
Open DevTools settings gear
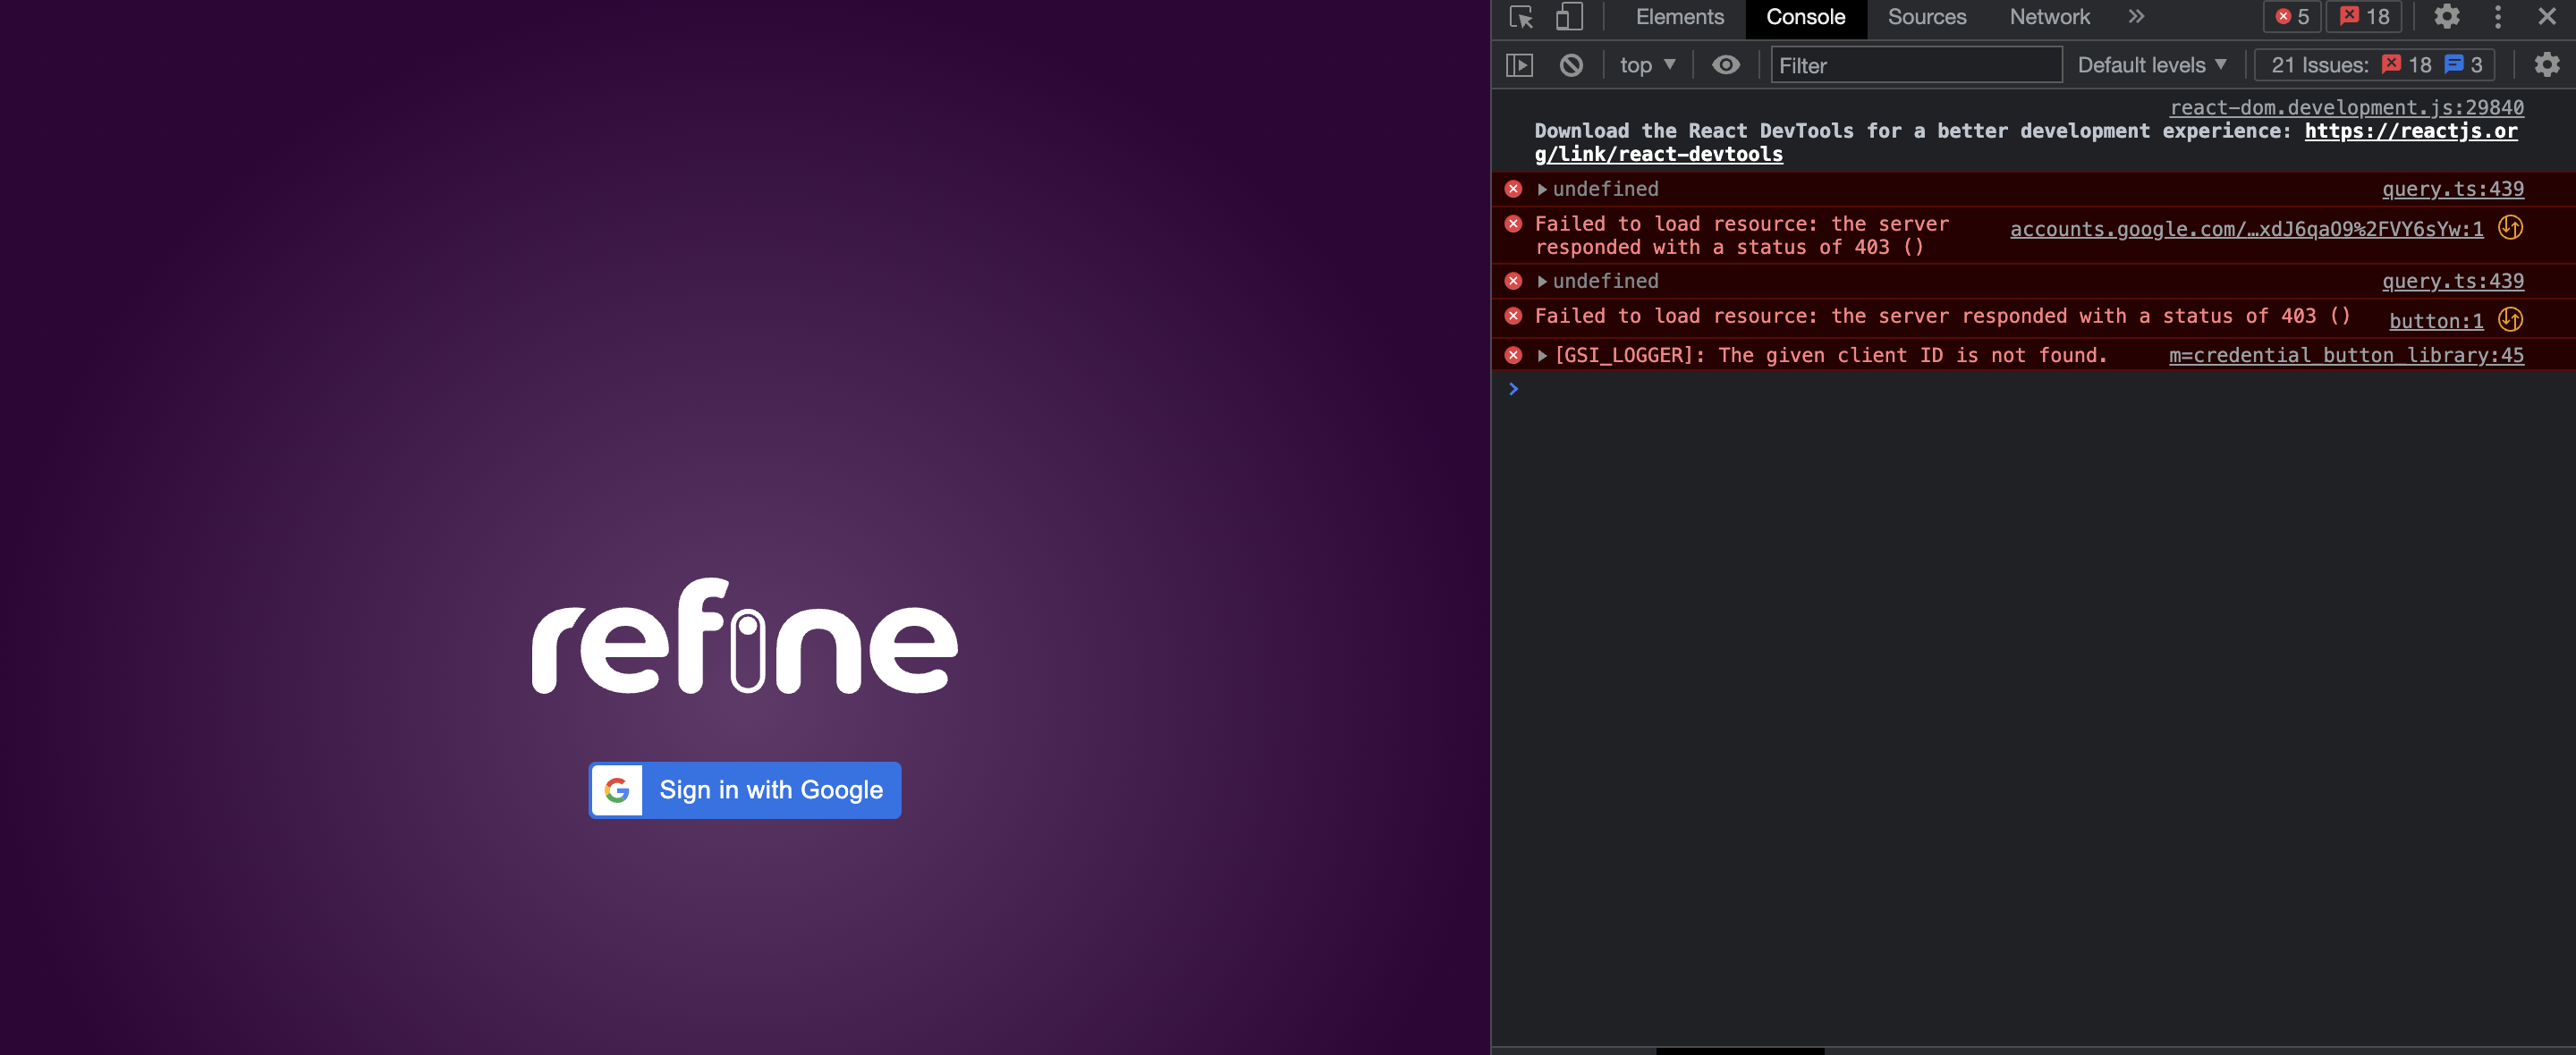(2447, 17)
